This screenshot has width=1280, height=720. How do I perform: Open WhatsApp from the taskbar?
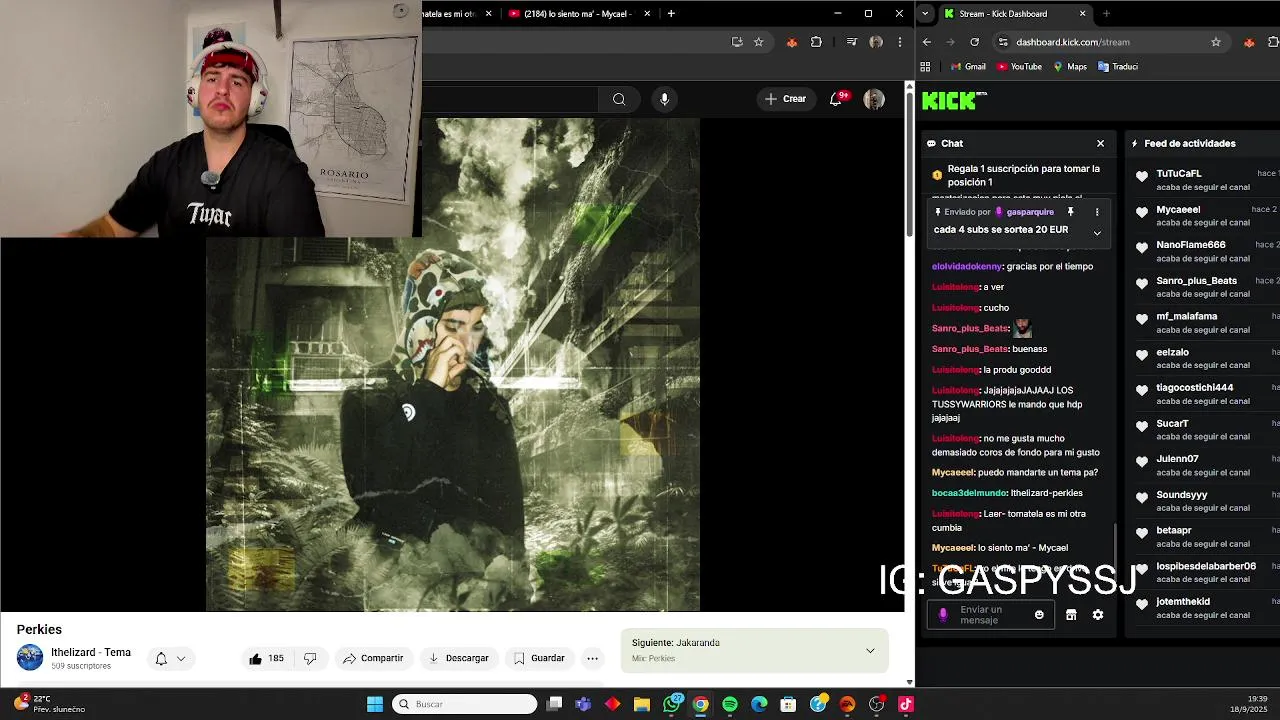click(x=672, y=704)
